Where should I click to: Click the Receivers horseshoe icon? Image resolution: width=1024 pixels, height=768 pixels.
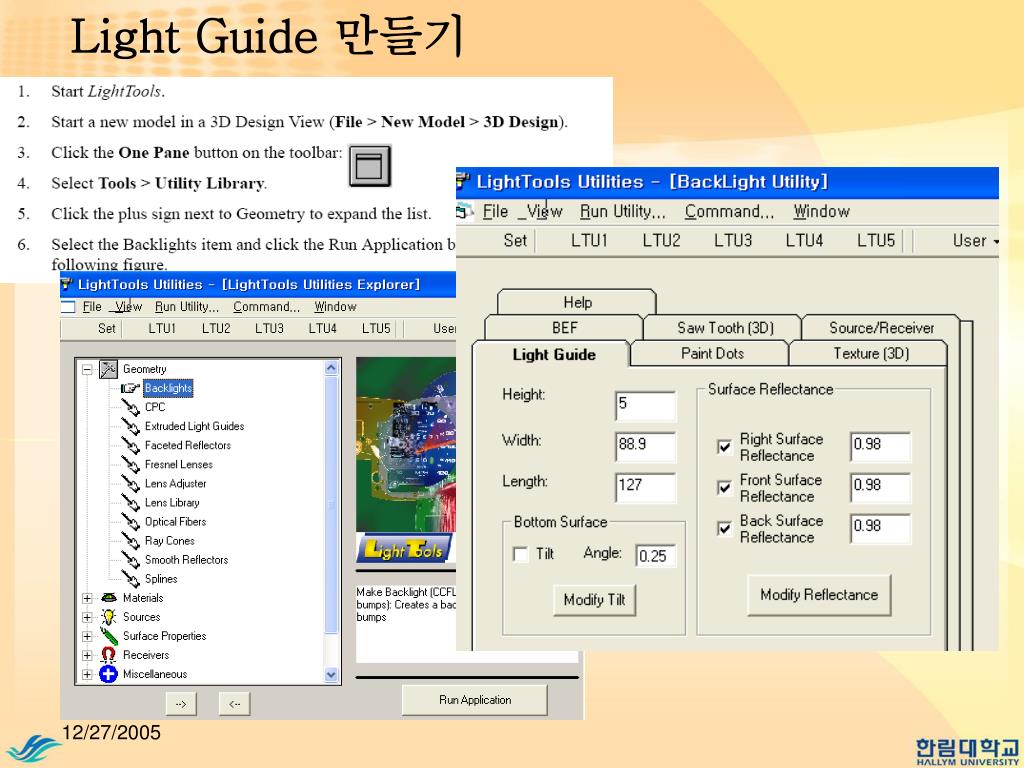point(108,655)
